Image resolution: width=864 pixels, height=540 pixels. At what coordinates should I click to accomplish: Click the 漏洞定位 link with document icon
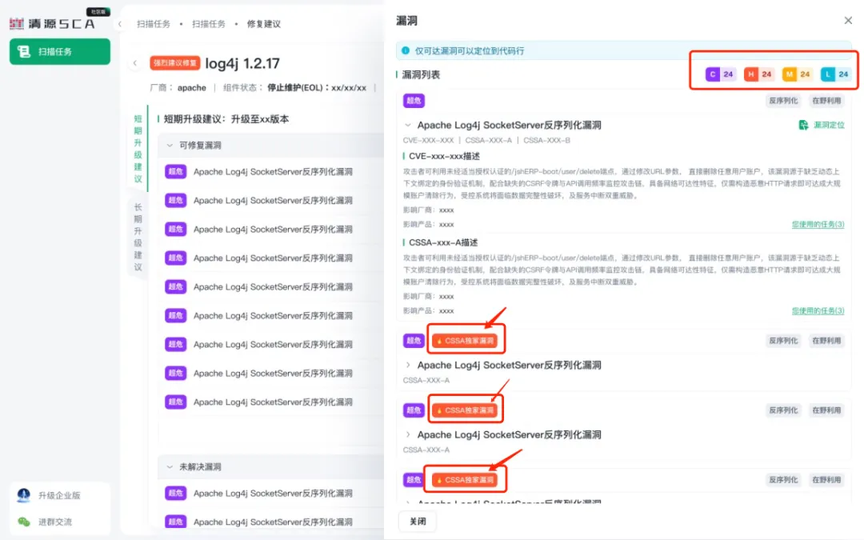(822, 125)
